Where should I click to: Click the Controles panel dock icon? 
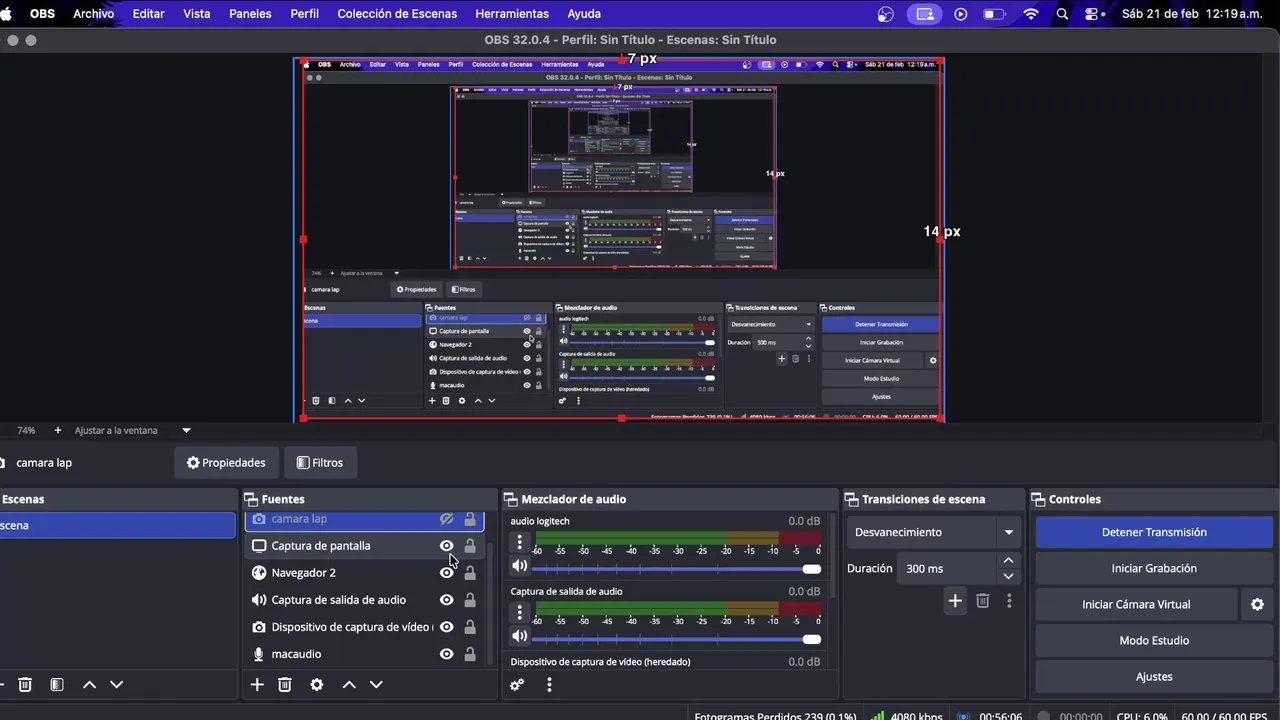coord(1038,499)
